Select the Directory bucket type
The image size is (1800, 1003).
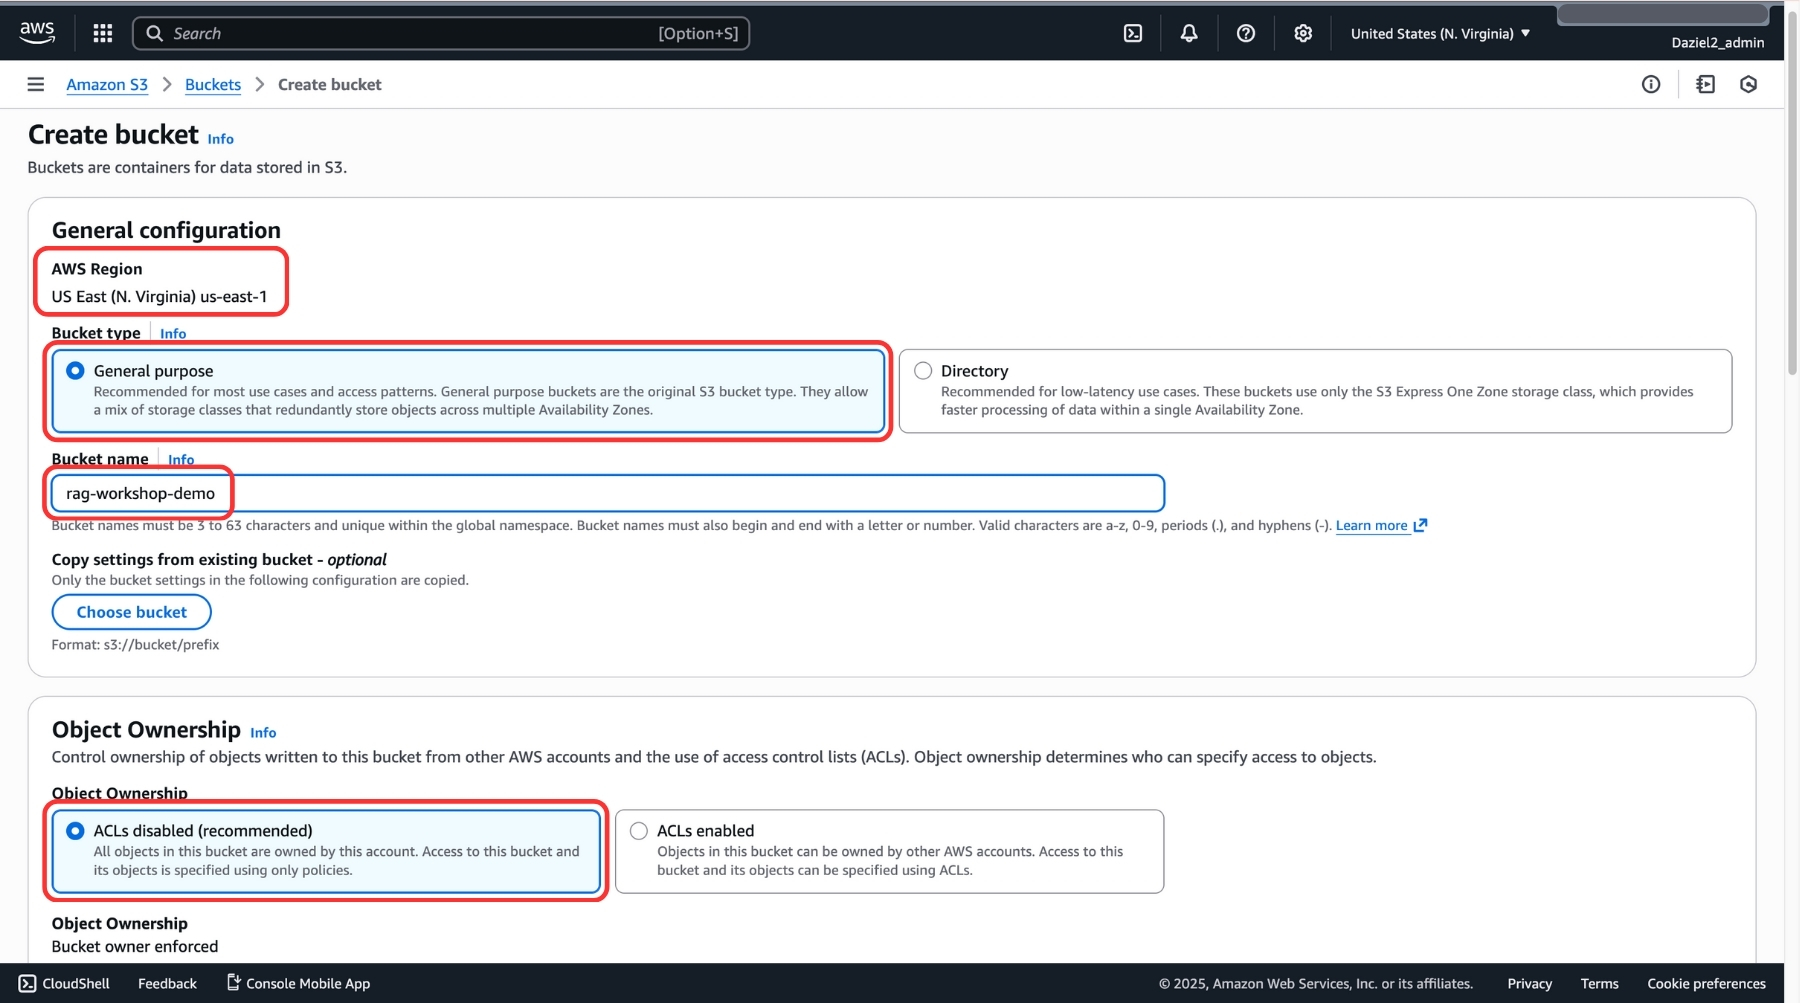coord(922,370)
